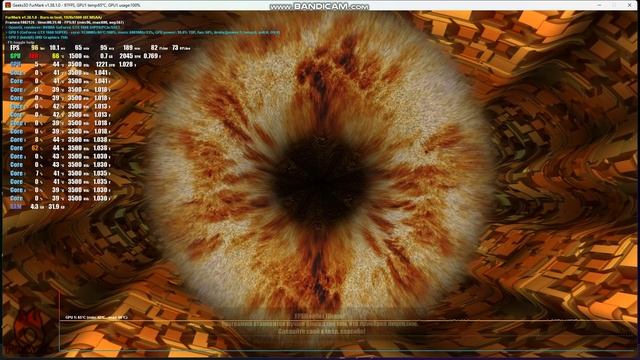Click the GPU 2 Intel UHD Graphics line
Screen dimensions: 640x360
[x=37, y=37]
